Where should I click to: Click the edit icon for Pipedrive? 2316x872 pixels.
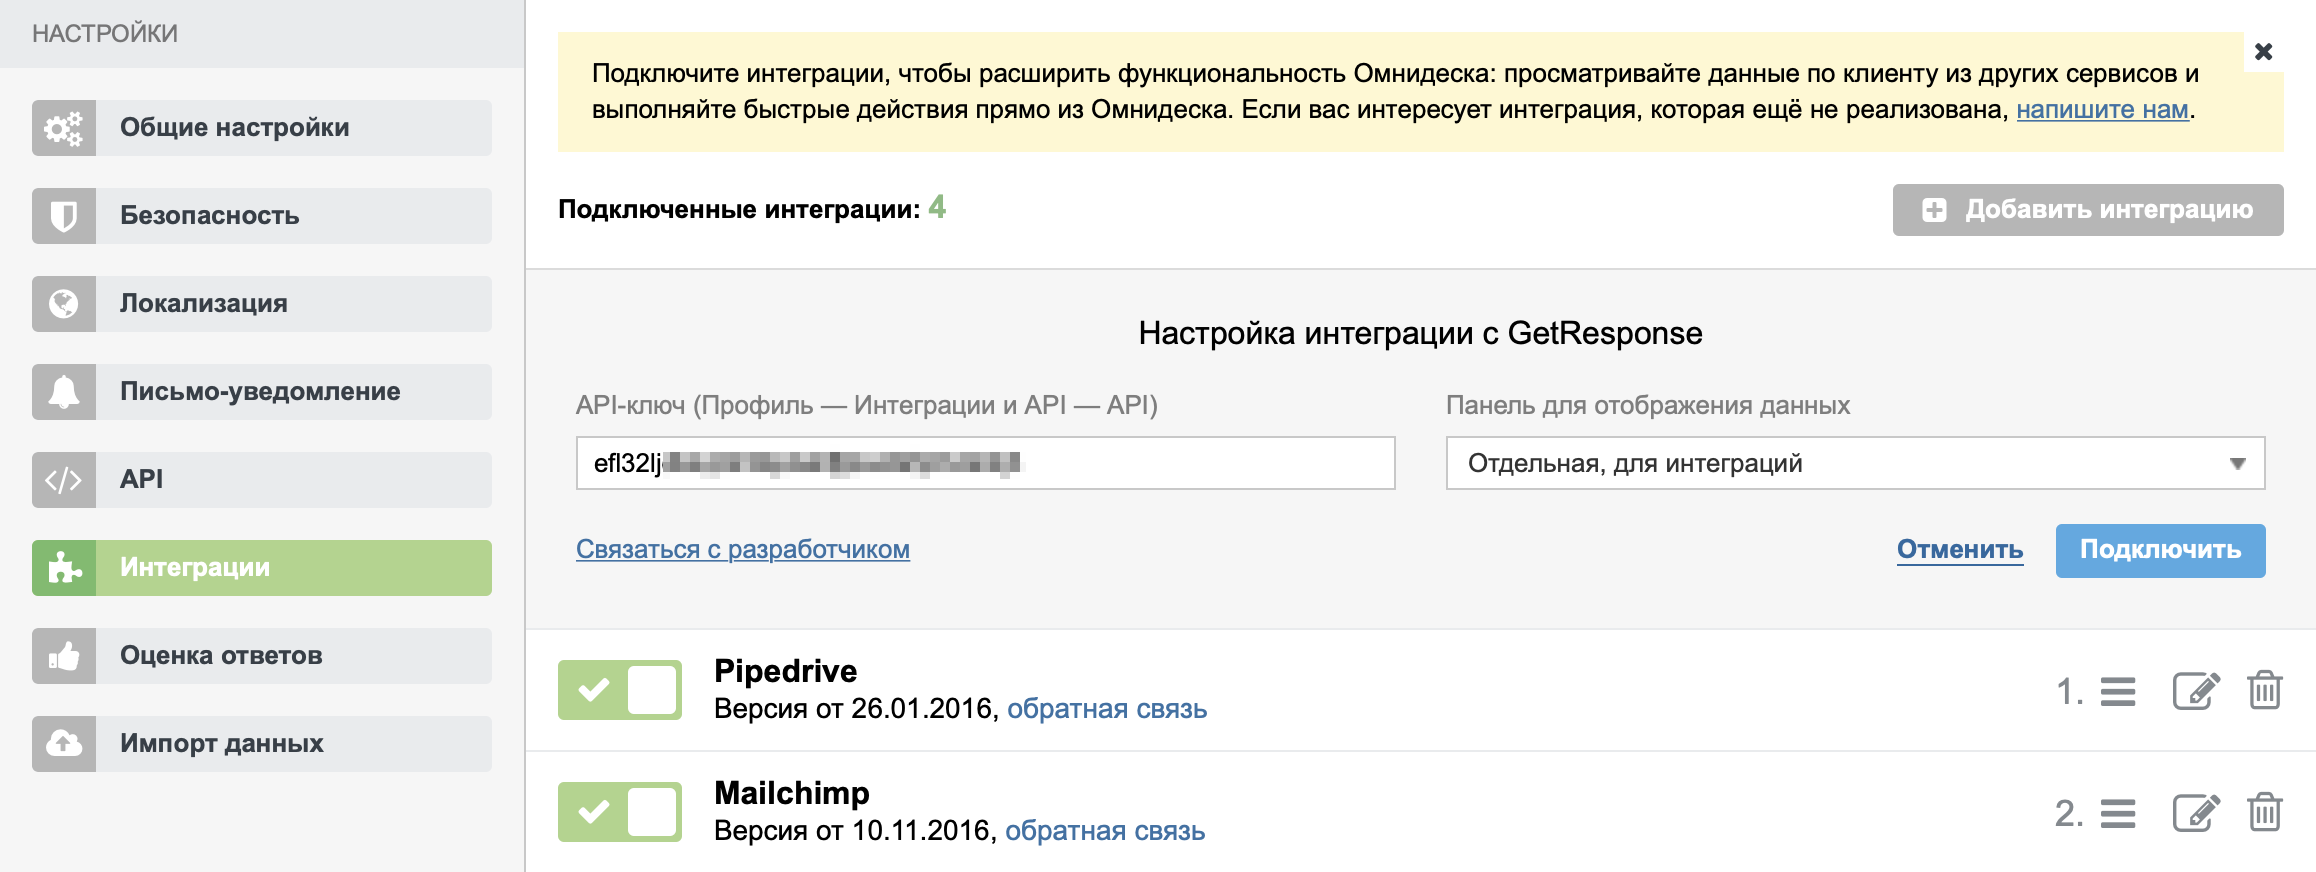(x=2195, y=691)
